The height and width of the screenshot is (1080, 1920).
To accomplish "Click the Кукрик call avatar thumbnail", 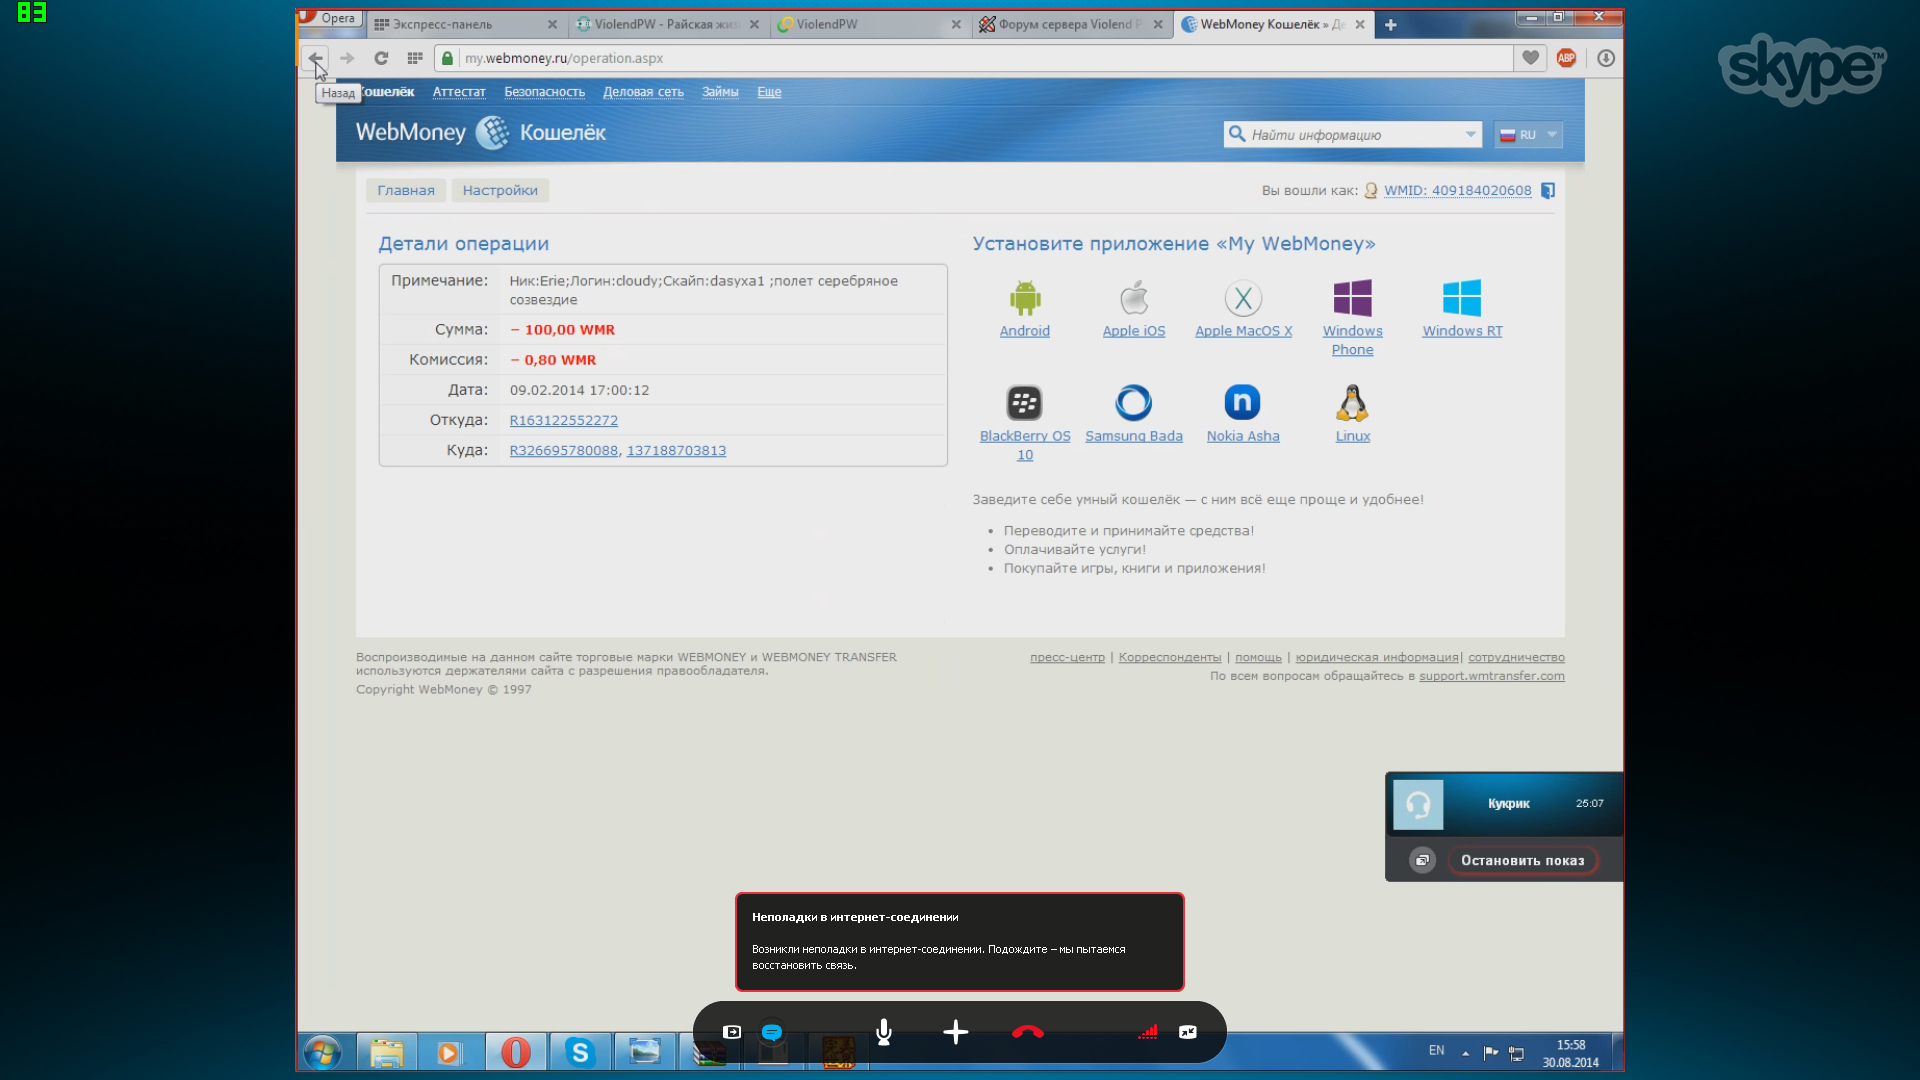I will (x=1418, y=804).
